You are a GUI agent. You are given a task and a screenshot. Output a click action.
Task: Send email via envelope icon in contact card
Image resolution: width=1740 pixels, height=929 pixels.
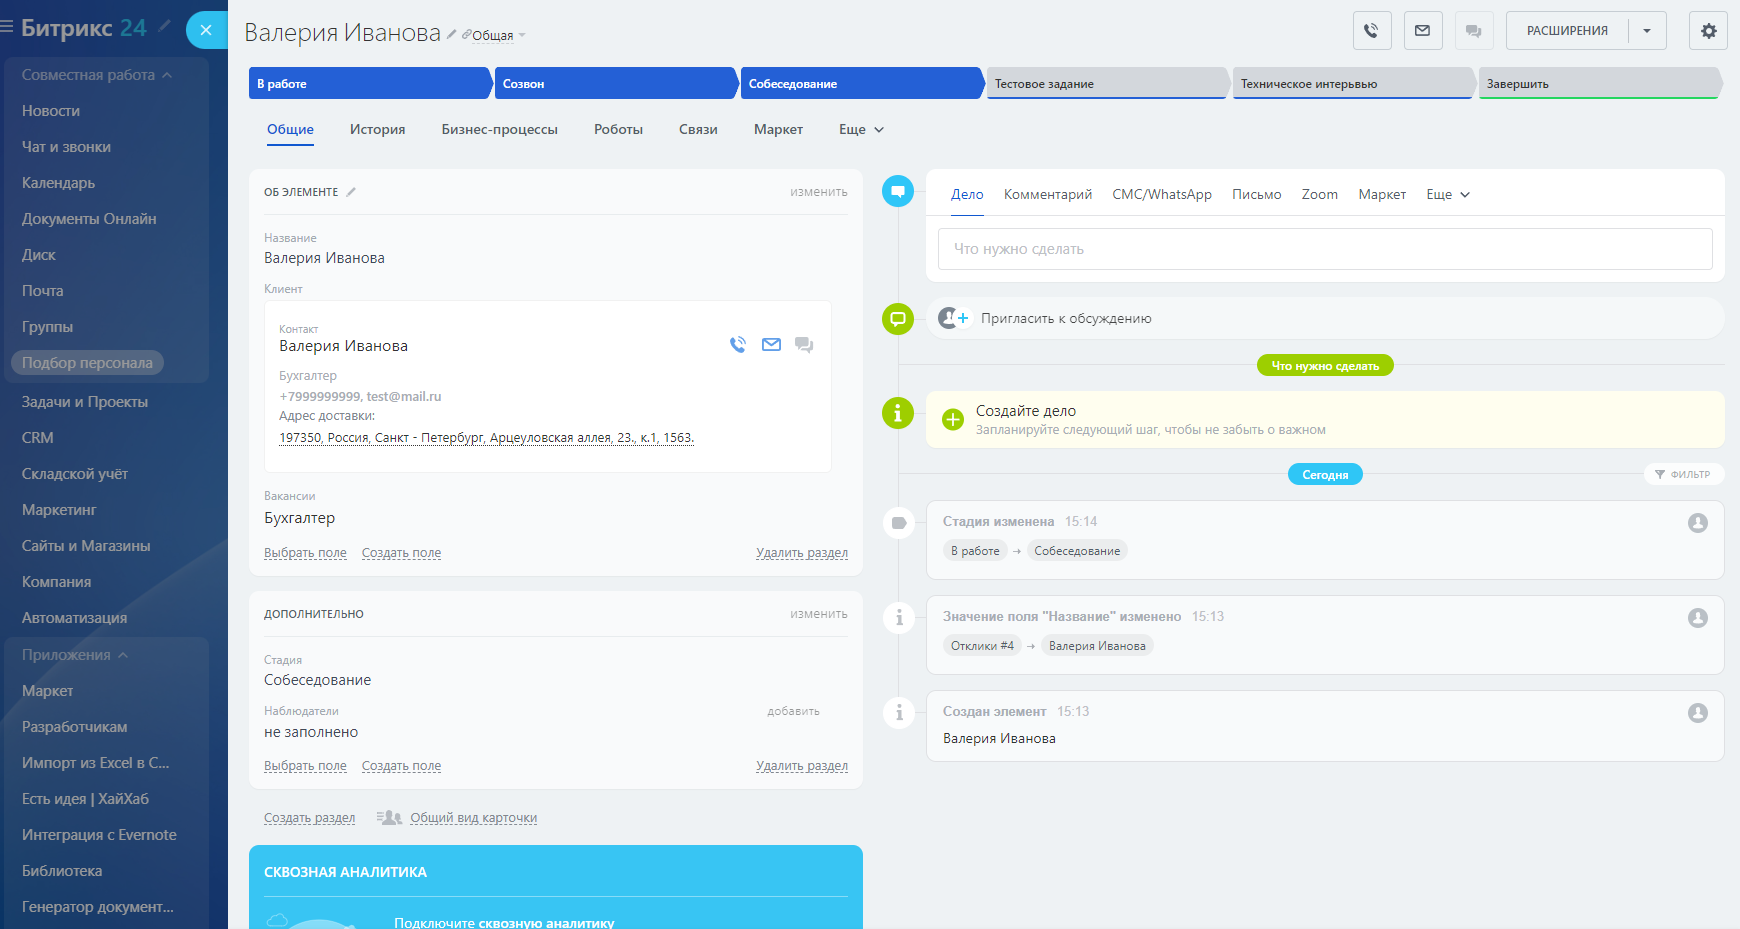click(x=771, y=345)
